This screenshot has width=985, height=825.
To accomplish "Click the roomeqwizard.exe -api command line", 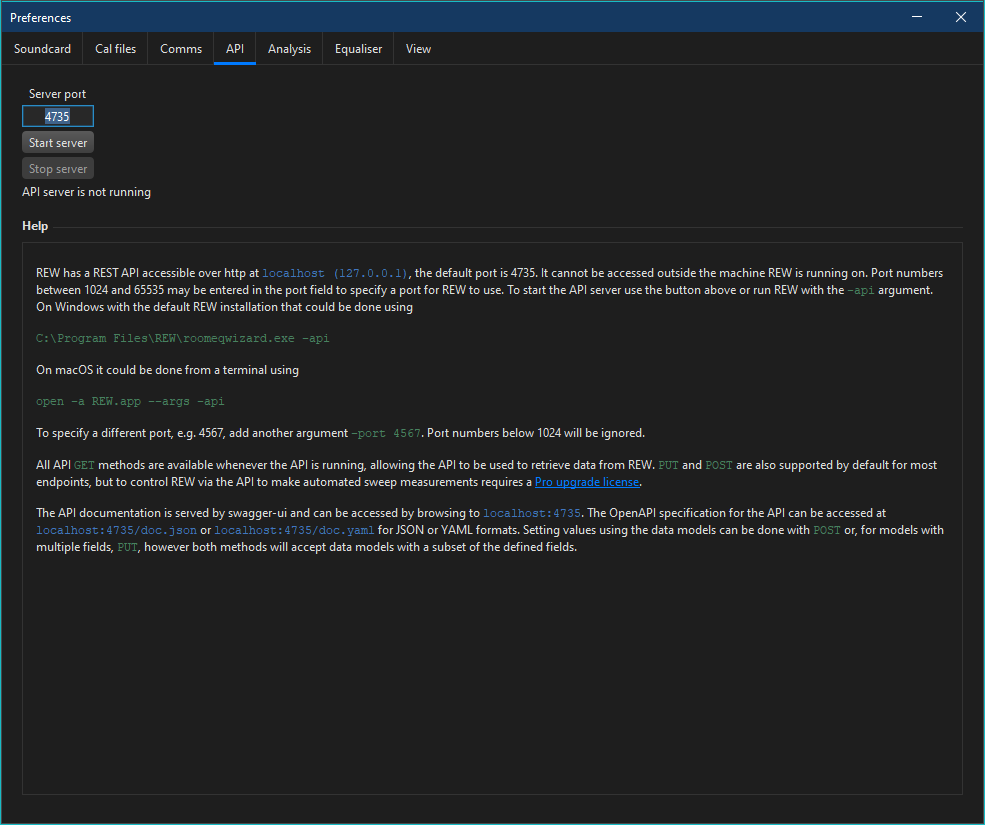I will (183, 338).
